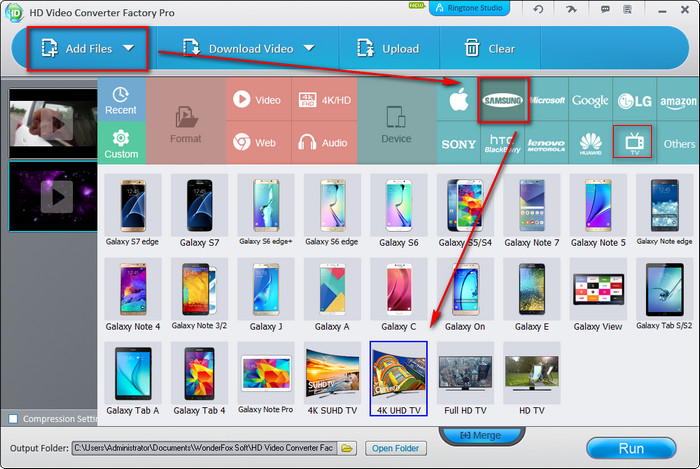Pick the Galaxy A preset
The width and height of the screenshot is (700, 469).
332,295
